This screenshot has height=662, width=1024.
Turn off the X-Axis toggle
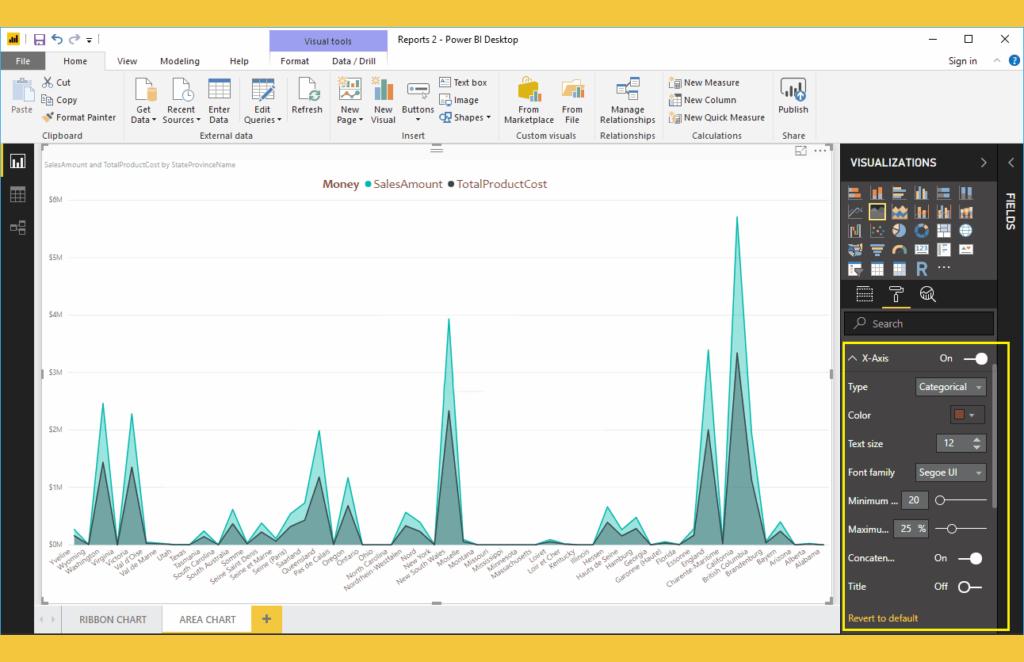[975, 358]
